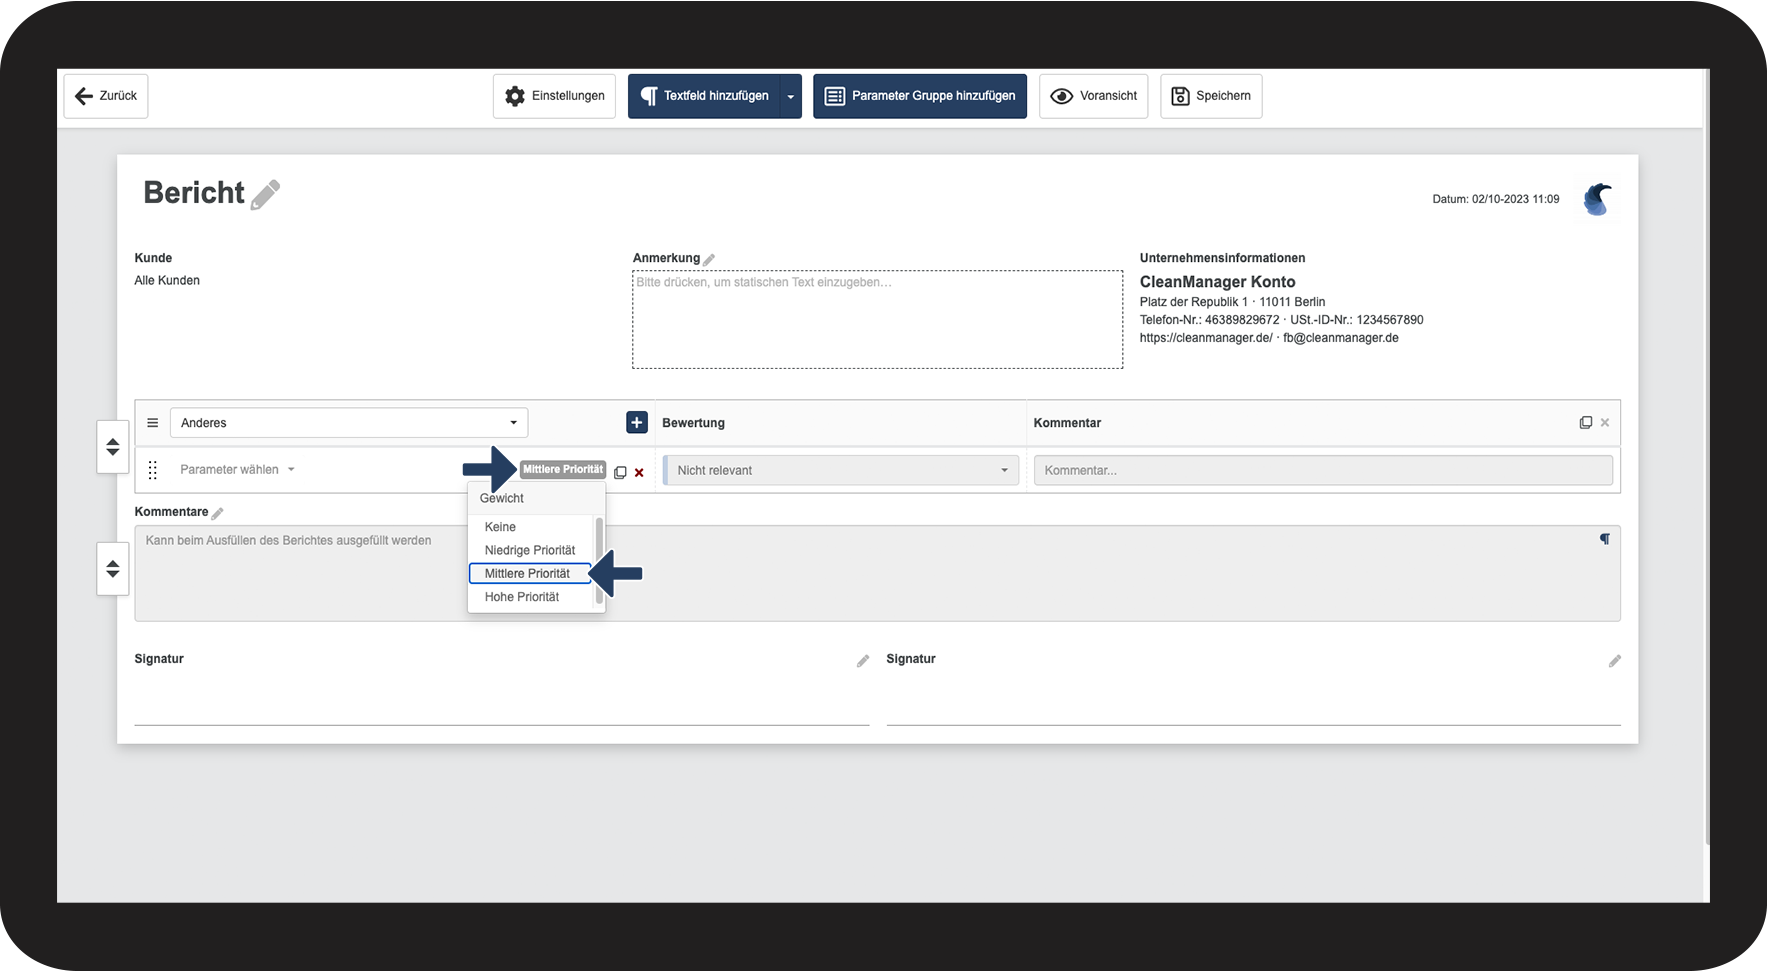This screenshot has width=1767, height=971.
Task: Edit the Kommentare pencil icon
Action: pyautogui.click(x=217, y=513)
